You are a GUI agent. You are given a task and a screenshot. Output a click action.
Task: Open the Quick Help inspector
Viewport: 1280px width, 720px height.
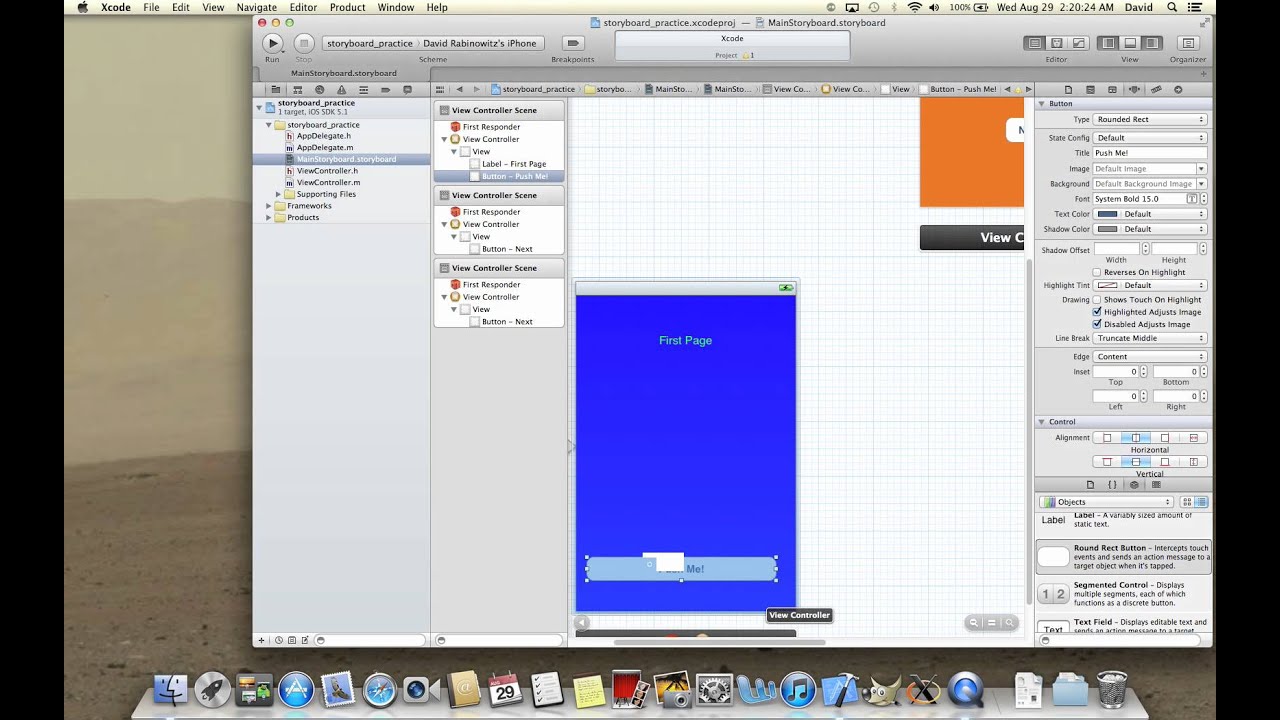tap(1090, 89)
